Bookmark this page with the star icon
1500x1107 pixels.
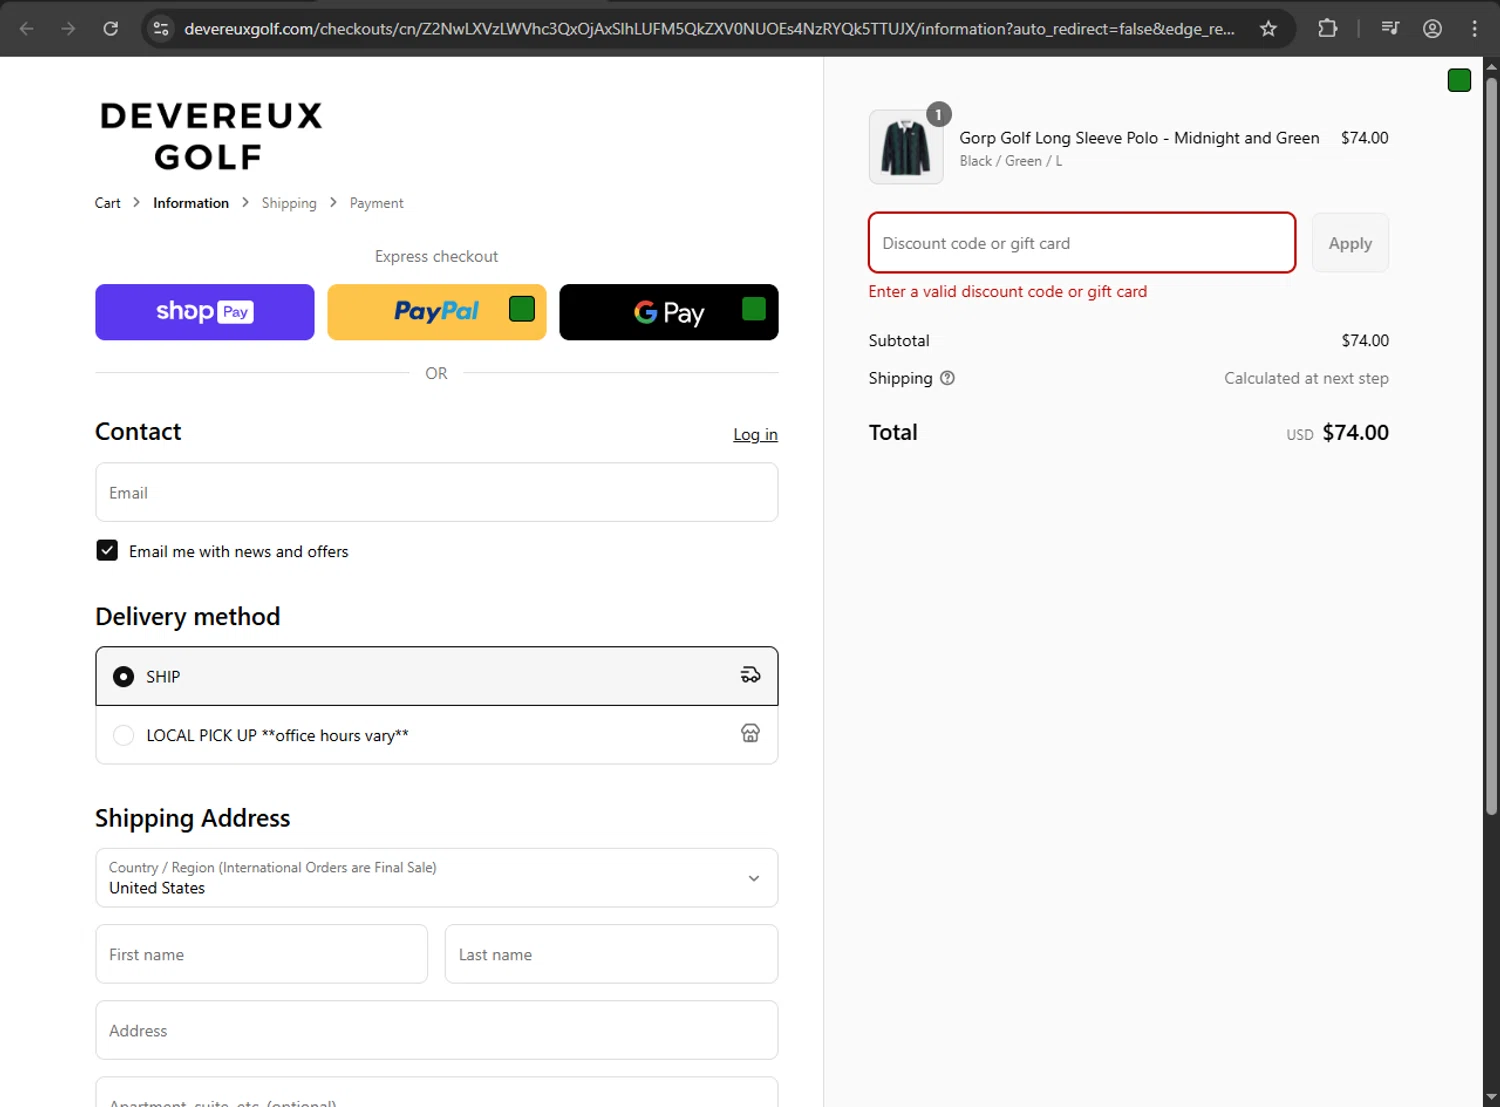(1268, 28)
